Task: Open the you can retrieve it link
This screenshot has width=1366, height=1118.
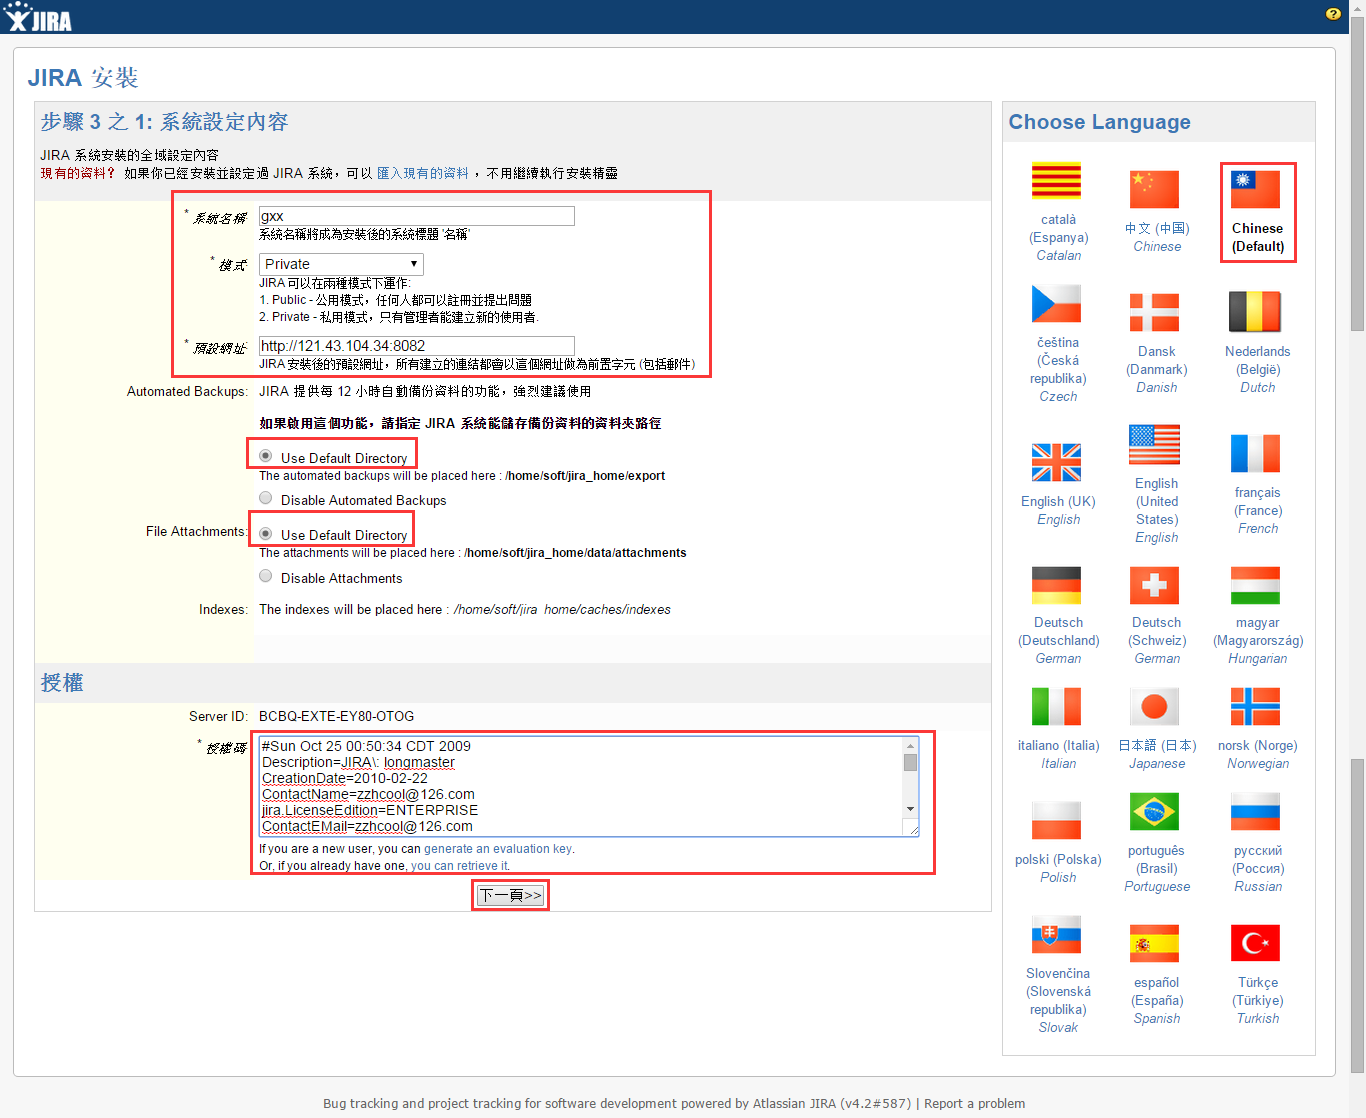Action: pos(460,866)
